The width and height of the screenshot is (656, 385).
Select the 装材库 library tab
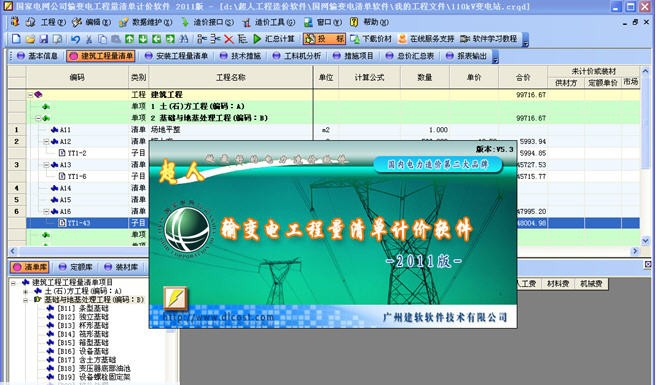pos(122,267)
